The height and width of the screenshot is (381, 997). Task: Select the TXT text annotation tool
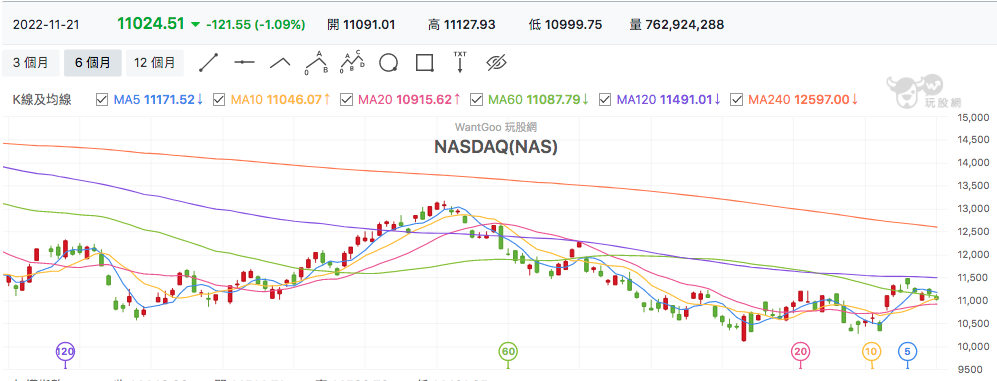(x=460, y=62)
